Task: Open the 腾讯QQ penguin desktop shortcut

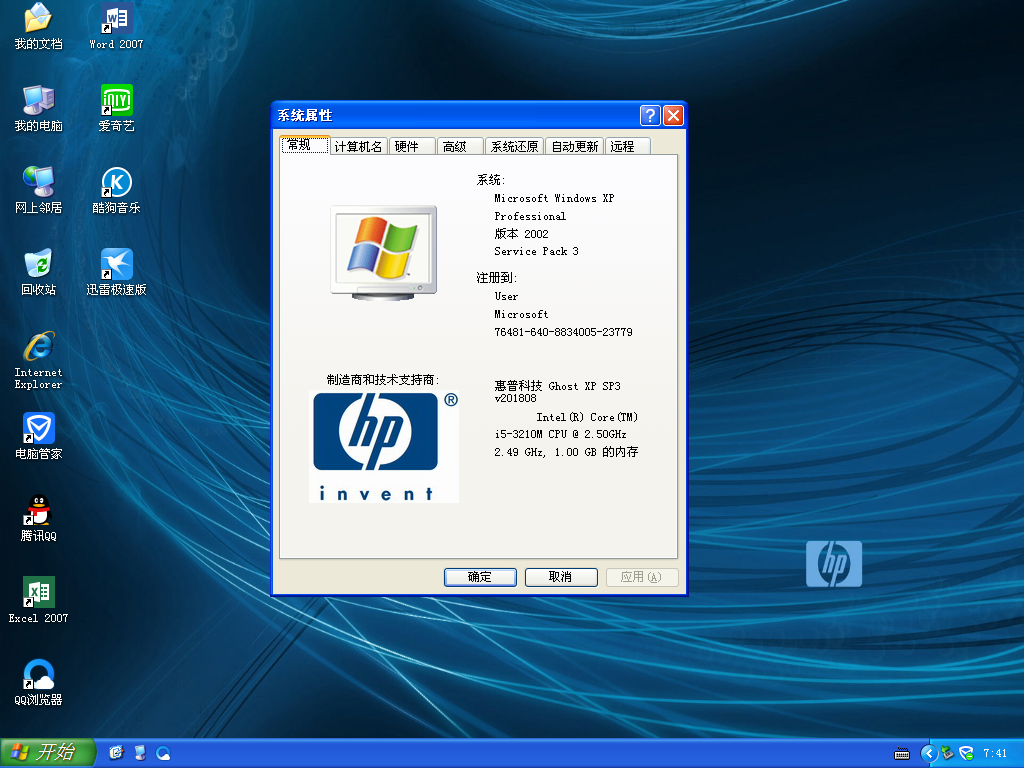Action: coord(39,519)
